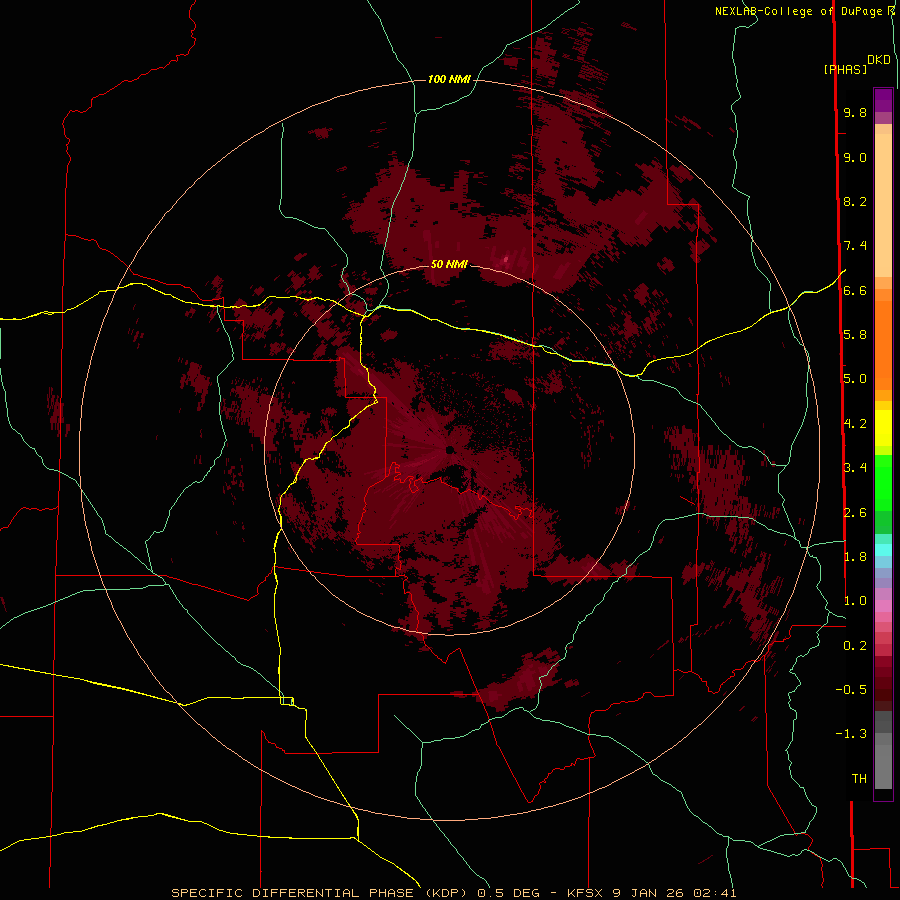Pick the yellow segment beside 4.2
Screen dimensions: 900x900
883,428
